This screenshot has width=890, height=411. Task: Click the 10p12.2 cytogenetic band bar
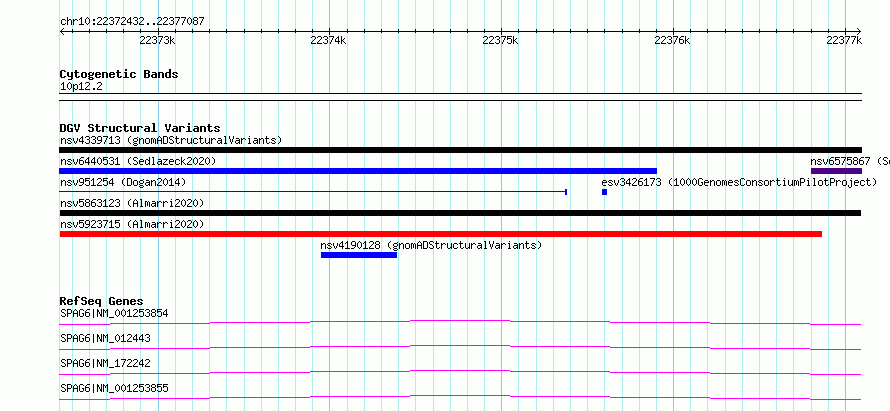tap(460, 97)
